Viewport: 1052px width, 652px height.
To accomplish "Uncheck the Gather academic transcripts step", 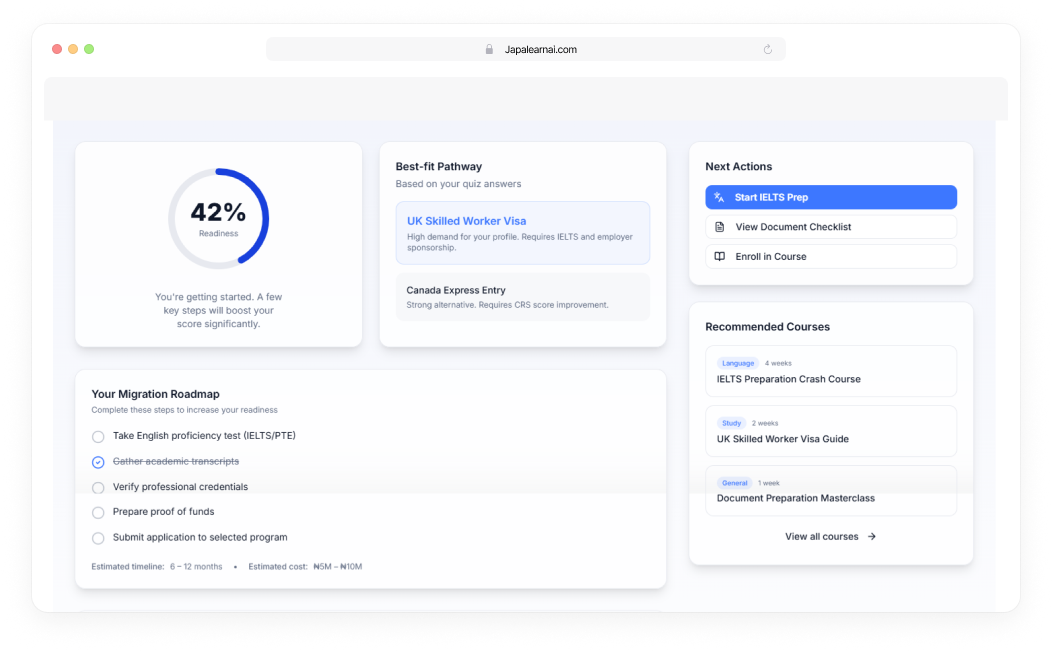I will [98, 462].
